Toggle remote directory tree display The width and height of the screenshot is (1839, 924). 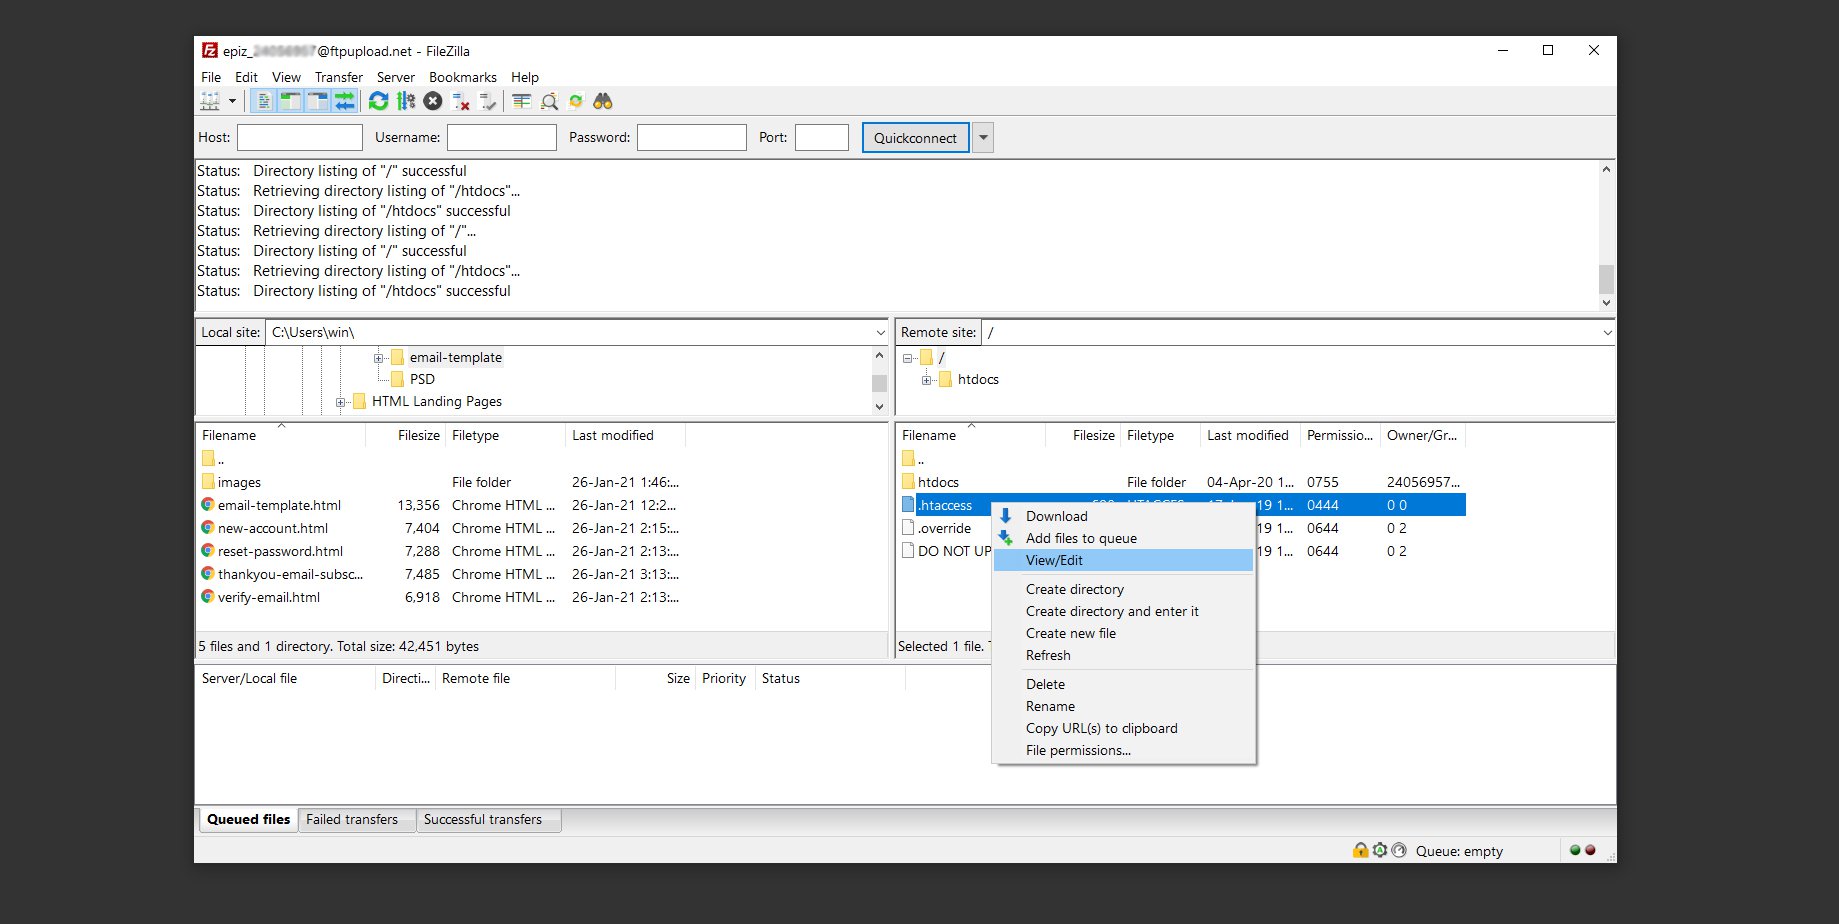[318, 101]
